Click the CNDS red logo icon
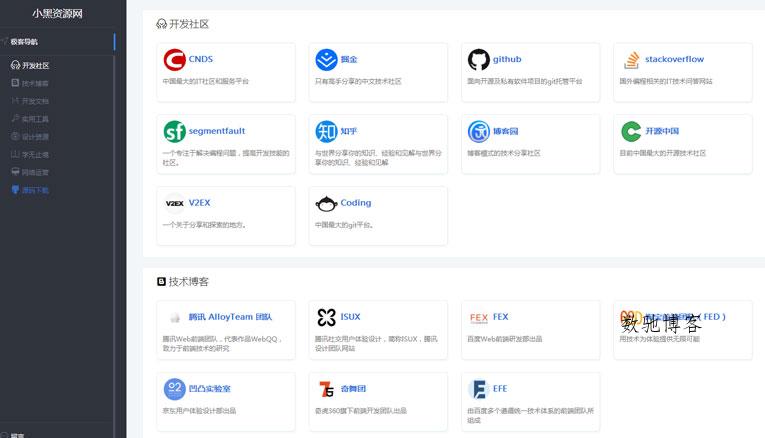765x438 pixels. (174, 60)
